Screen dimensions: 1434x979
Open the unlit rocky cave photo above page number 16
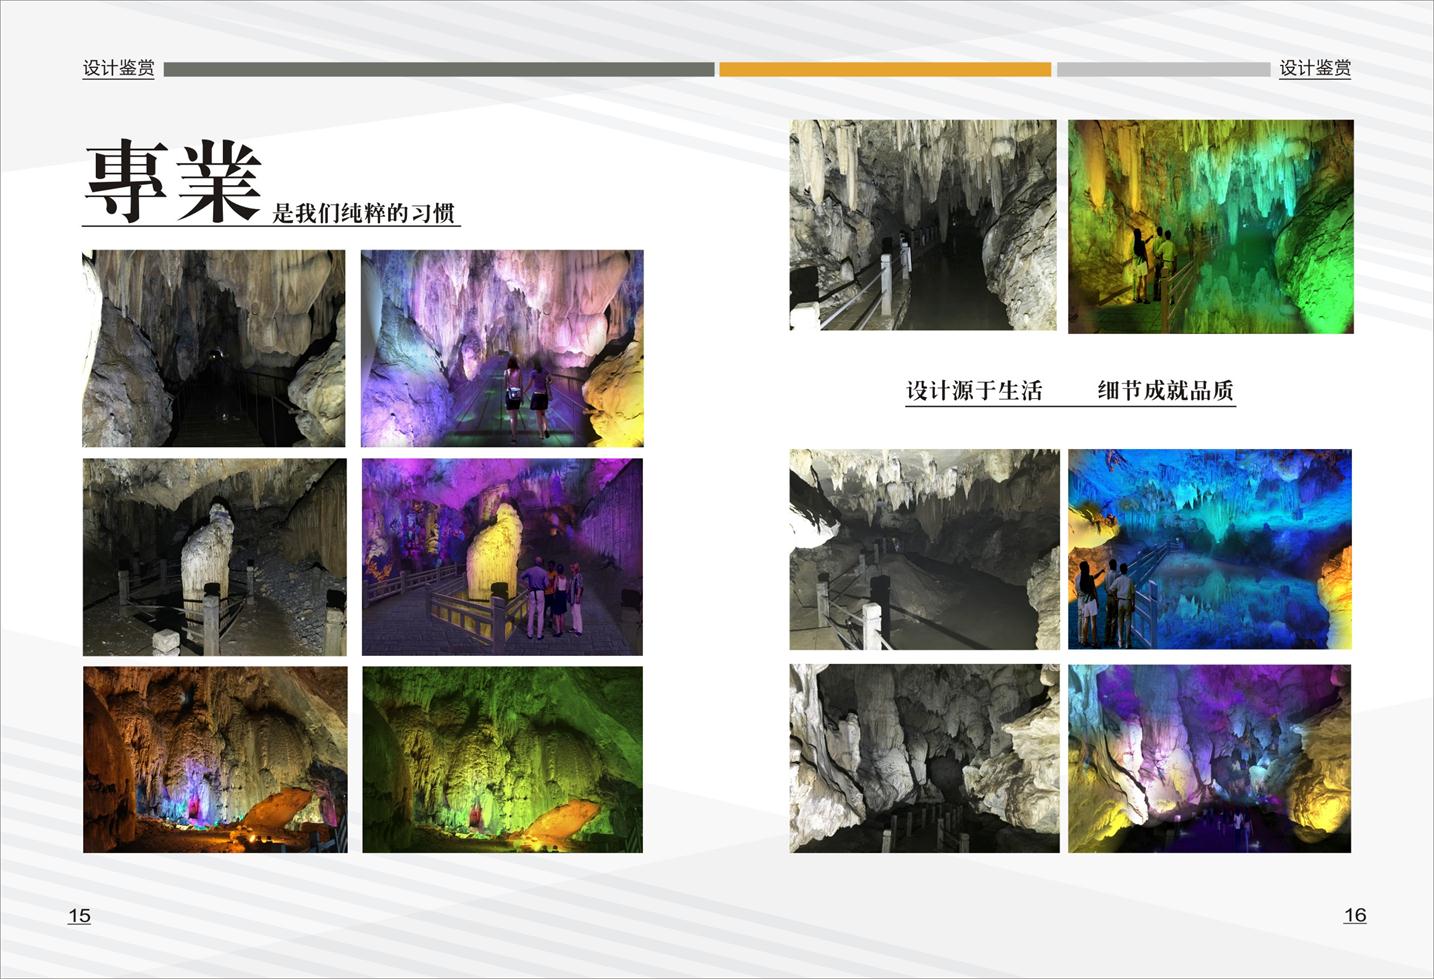tap(924, 759)
